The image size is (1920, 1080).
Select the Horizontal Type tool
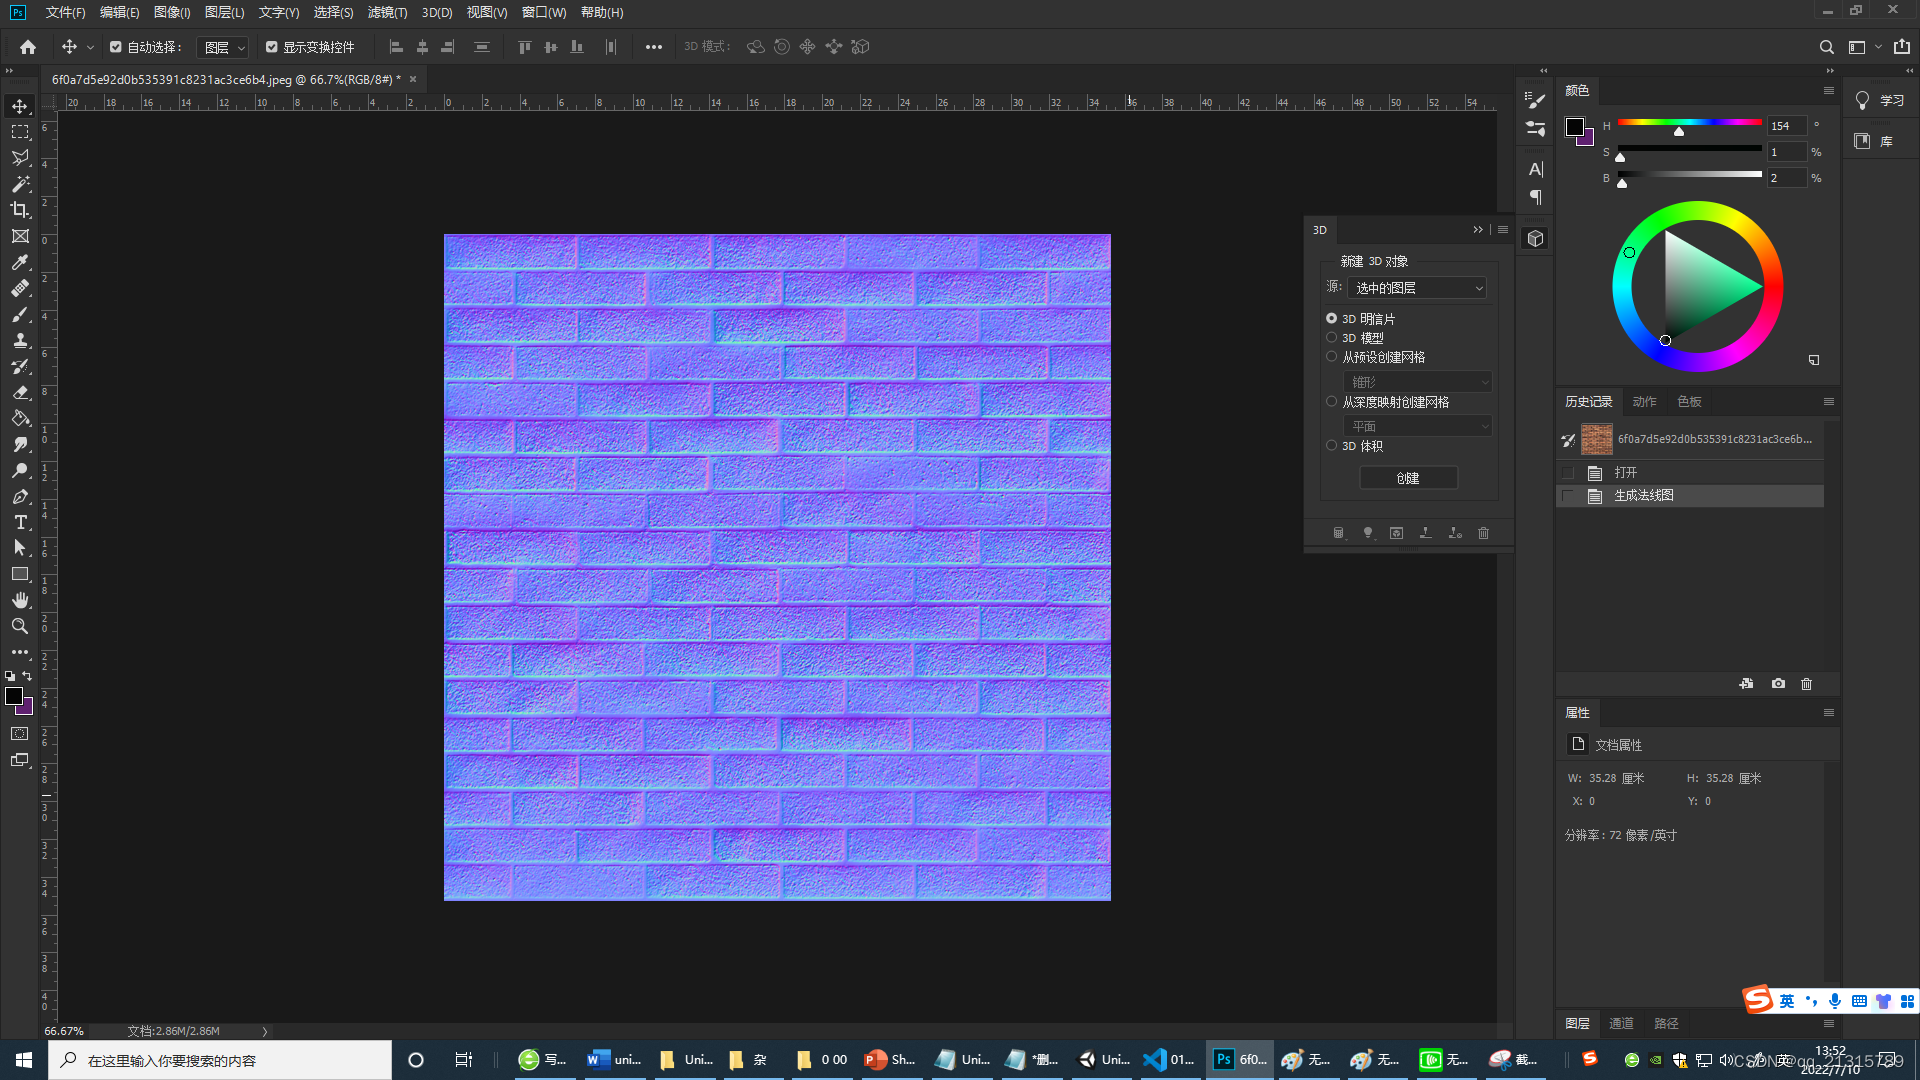pos(20,522)
